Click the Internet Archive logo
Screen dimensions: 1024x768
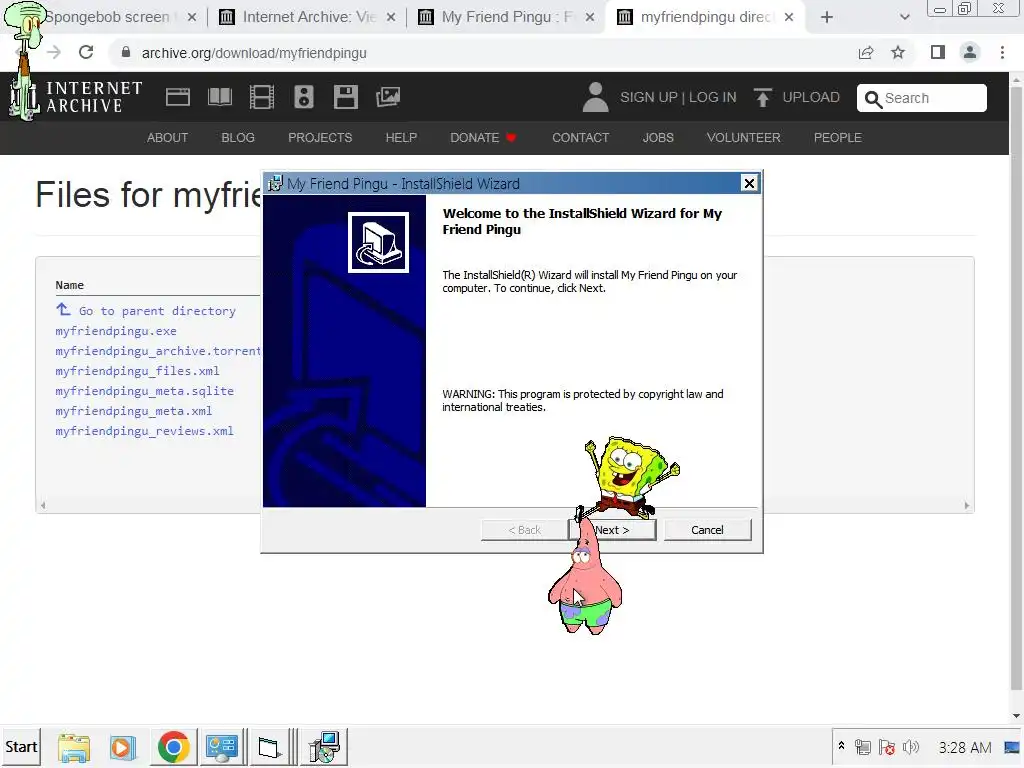(x=76, y=97)
